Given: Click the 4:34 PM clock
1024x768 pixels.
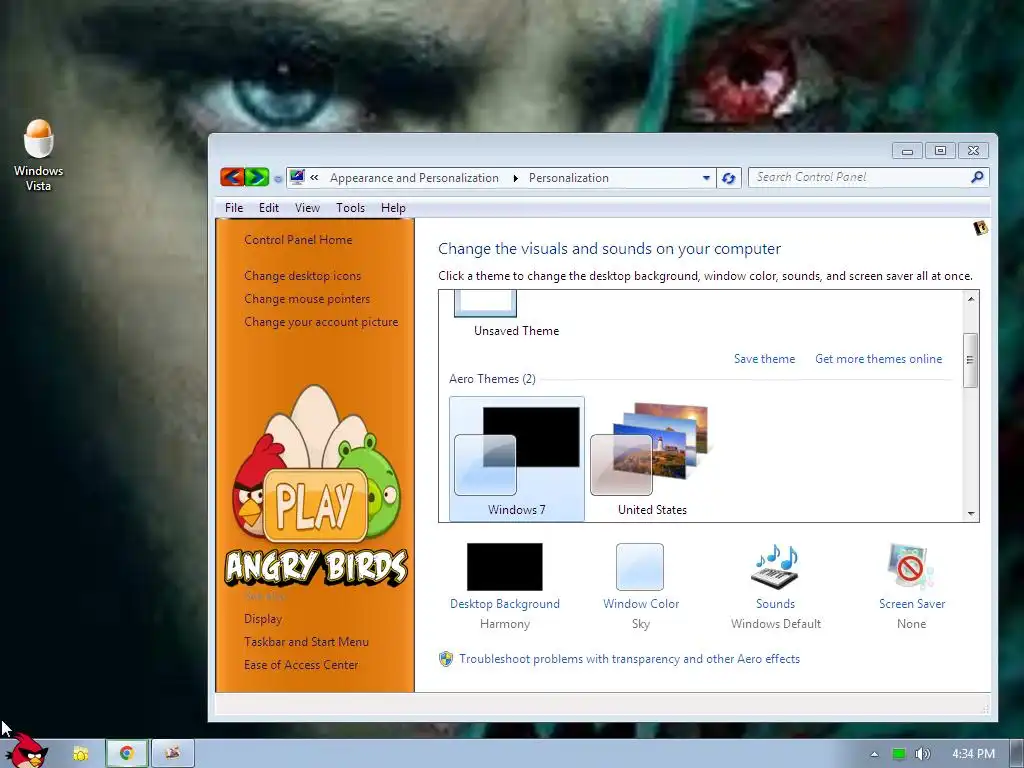Looking at the screenshot, I should click(x=973, y=754).
